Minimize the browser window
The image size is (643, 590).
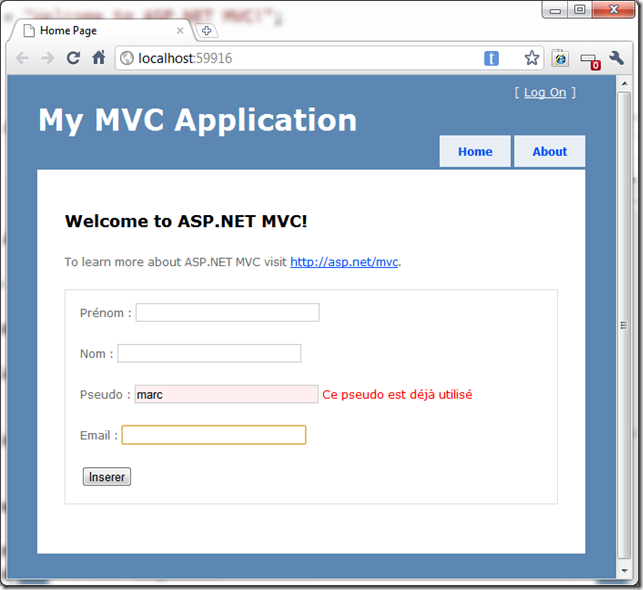555,10
